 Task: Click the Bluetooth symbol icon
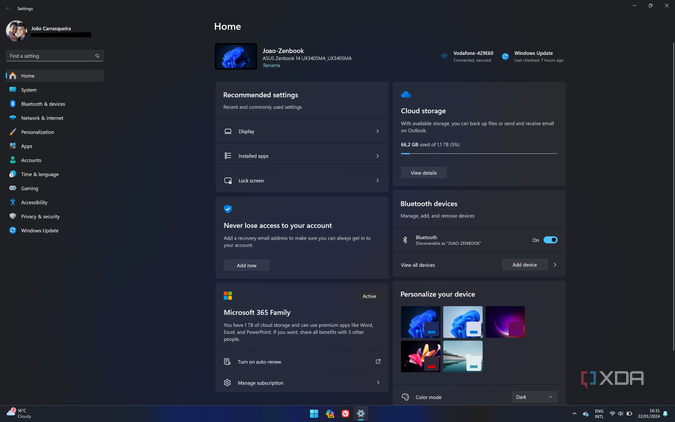(x=405, y=240)
